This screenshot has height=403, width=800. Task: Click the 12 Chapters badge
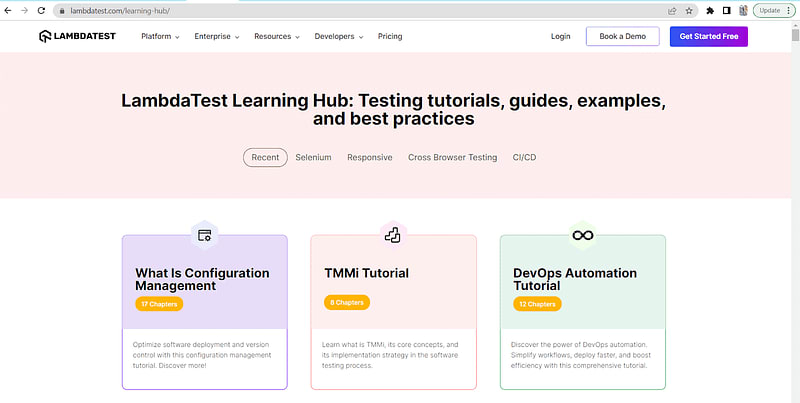tap(537, 304)
